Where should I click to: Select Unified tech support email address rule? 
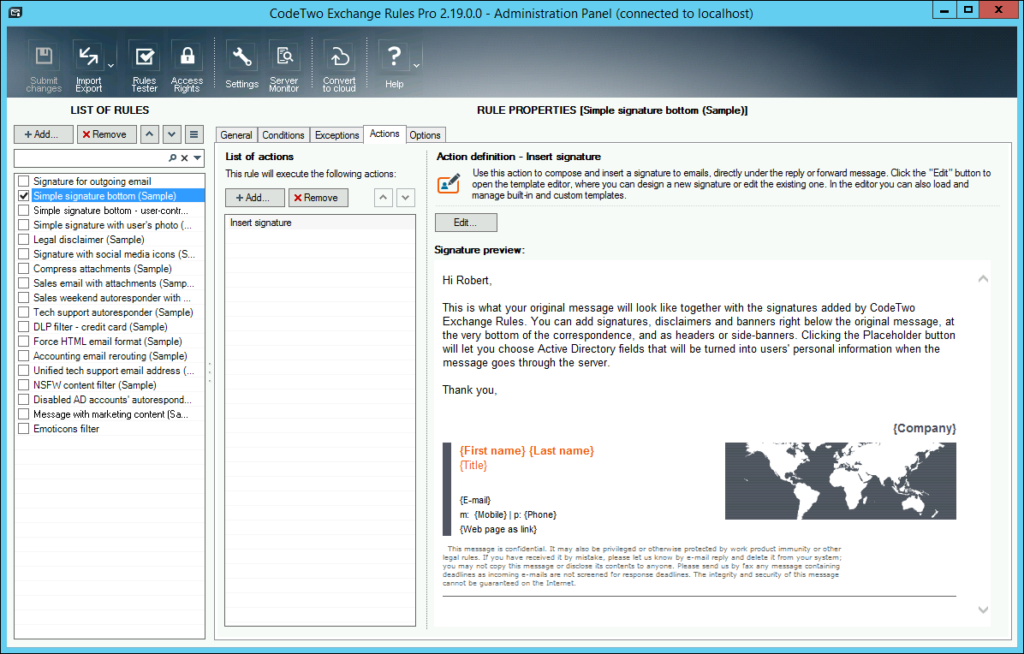pos(114,370)
